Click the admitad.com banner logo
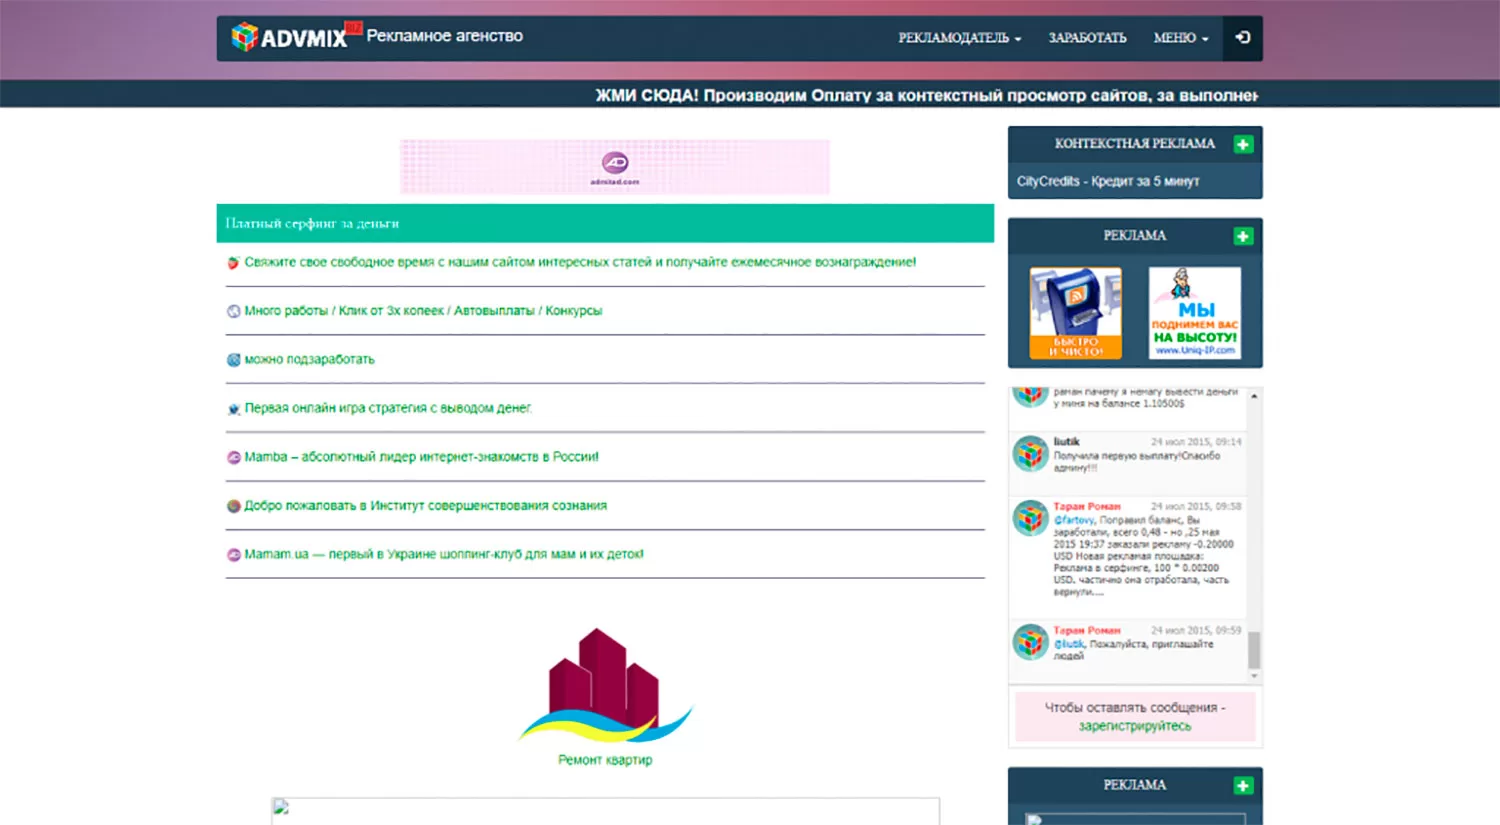1500x825 pixels. pyautogui.click(x=615, y=165)
